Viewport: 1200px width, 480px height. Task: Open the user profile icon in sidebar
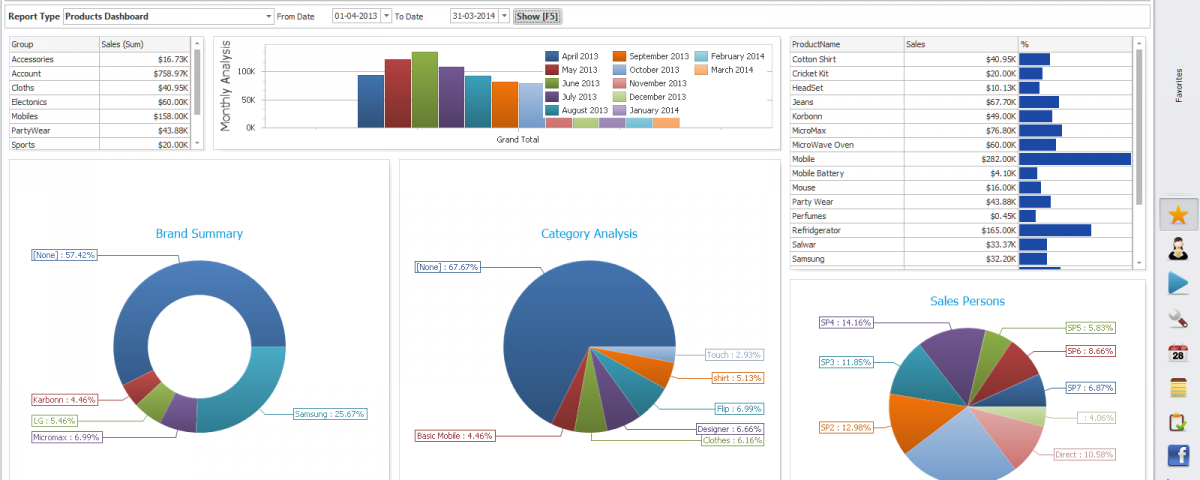coord(1178,249)
